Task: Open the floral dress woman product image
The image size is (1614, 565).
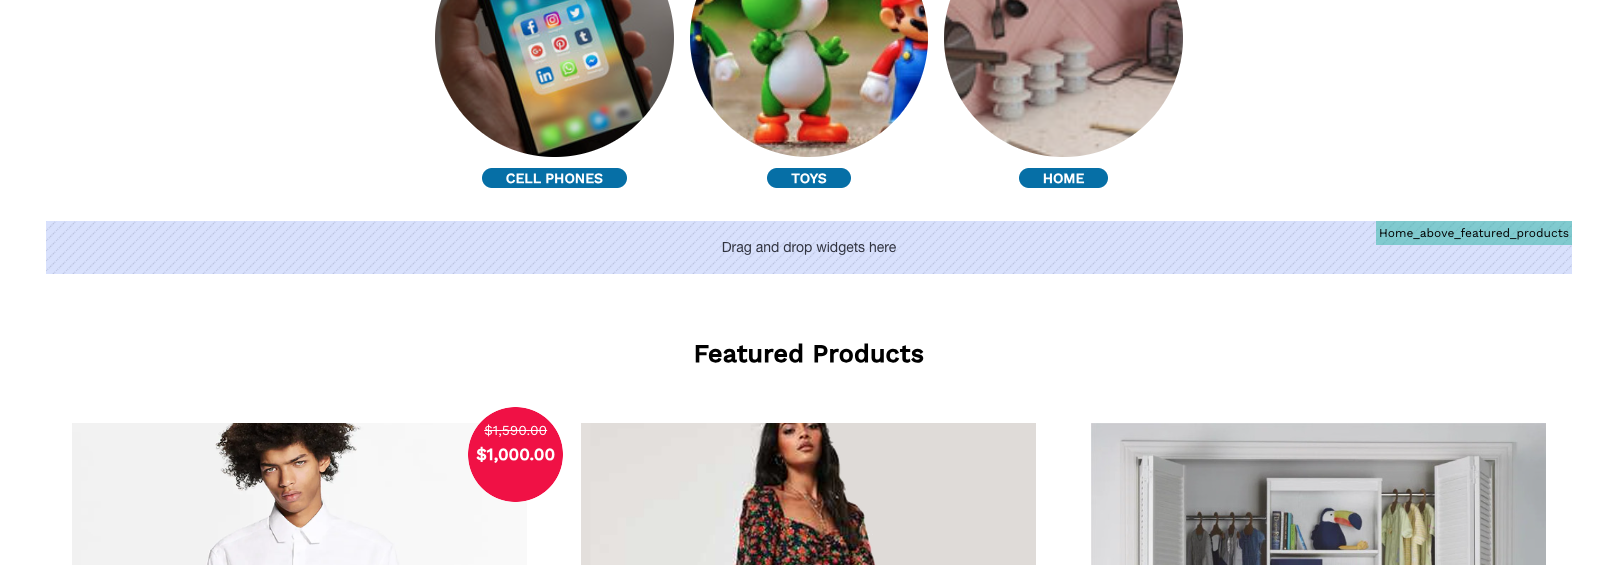Action: coord(808,494)
